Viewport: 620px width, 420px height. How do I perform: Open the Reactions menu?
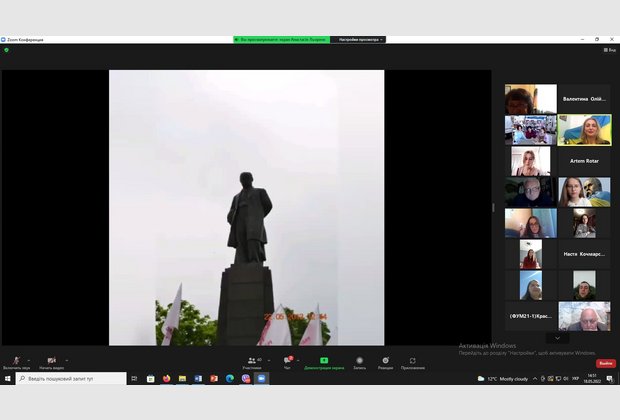point(385,361)
